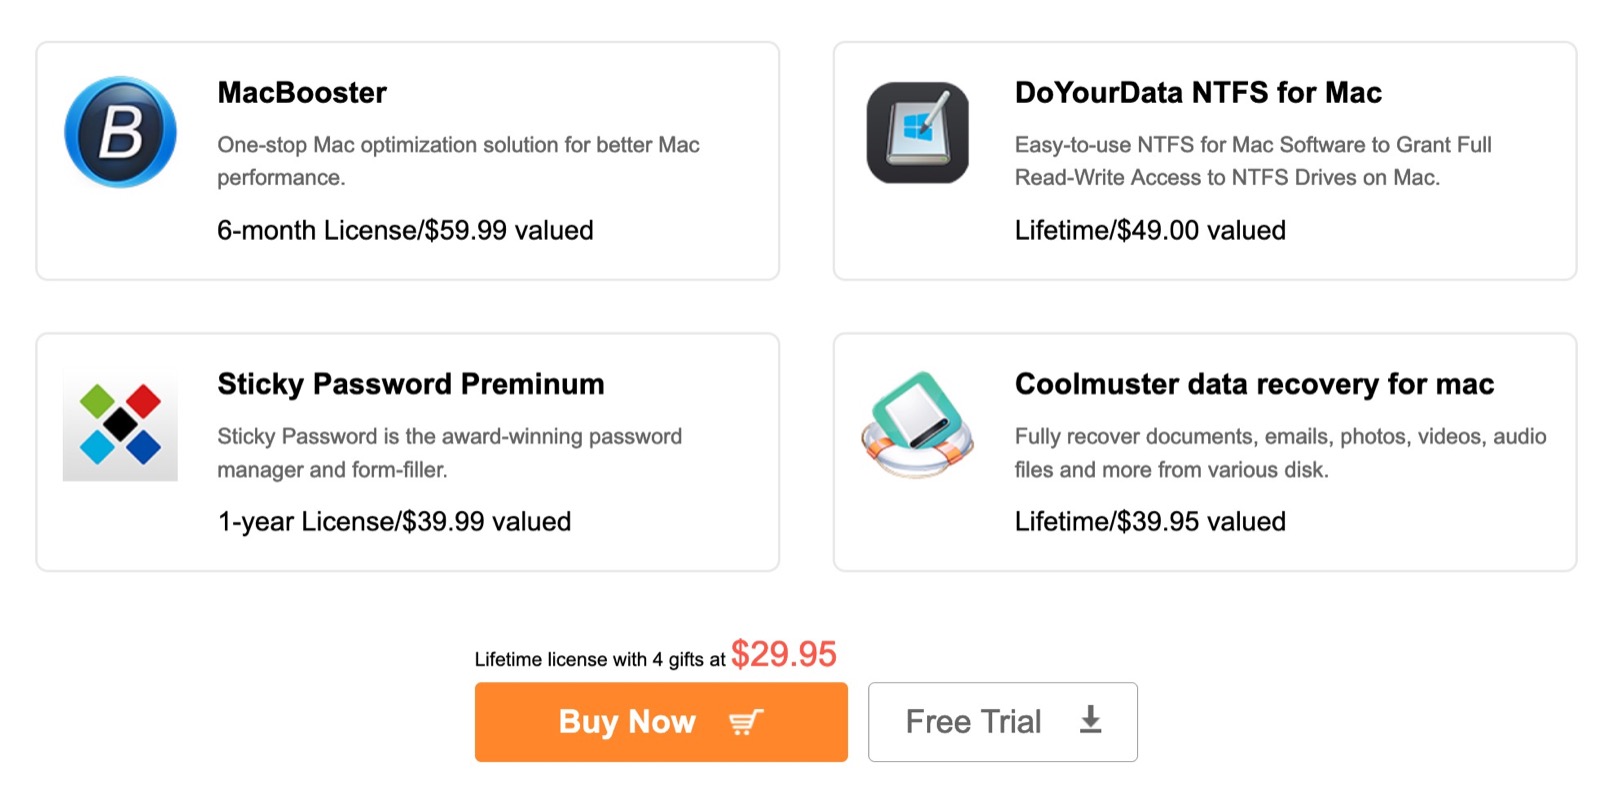
Task: Click MacBooster's 6-month License/$59.99 valued text
Action: (405, 230)
